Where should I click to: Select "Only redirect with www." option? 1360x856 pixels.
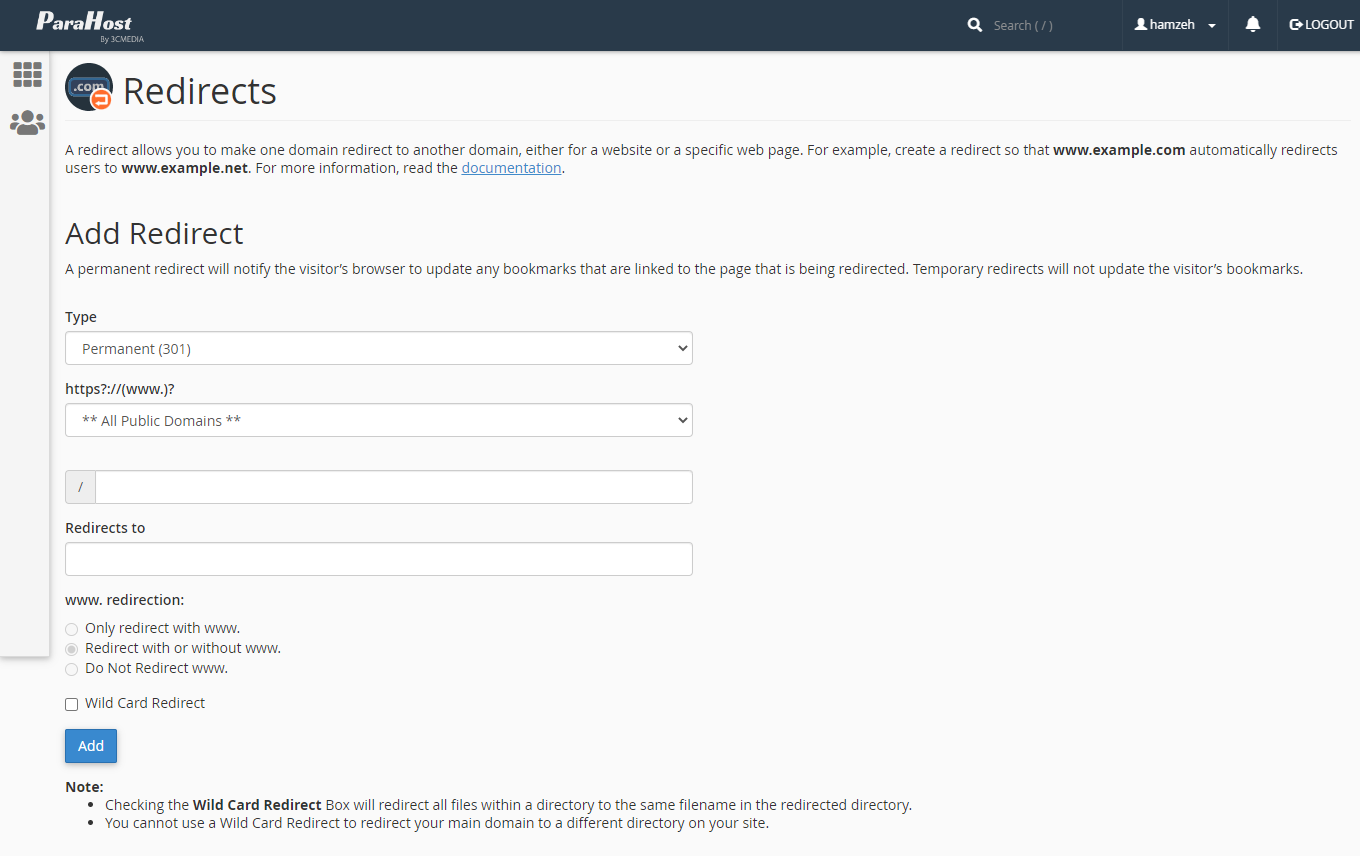tap(71, 629)
